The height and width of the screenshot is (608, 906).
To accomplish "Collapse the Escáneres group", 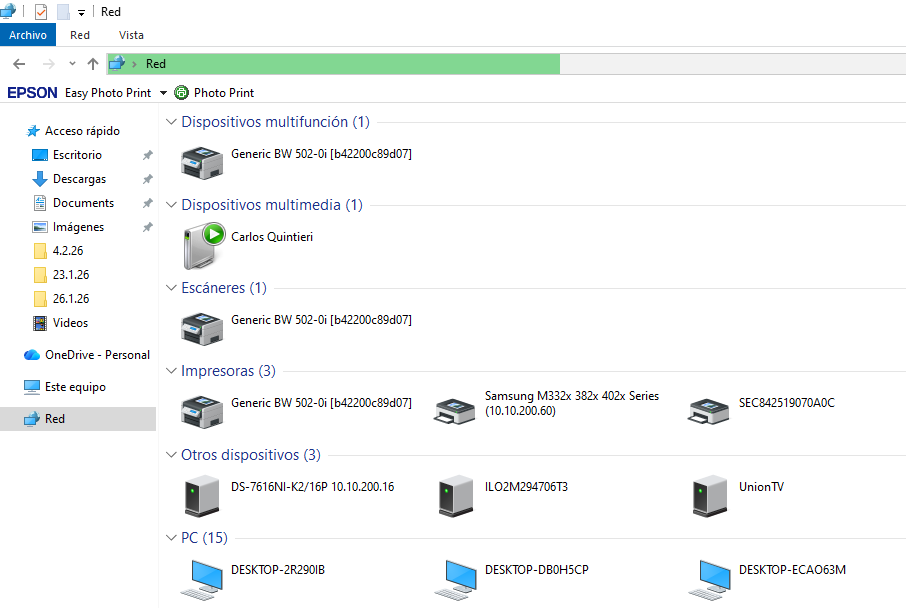I will (171, 288).
